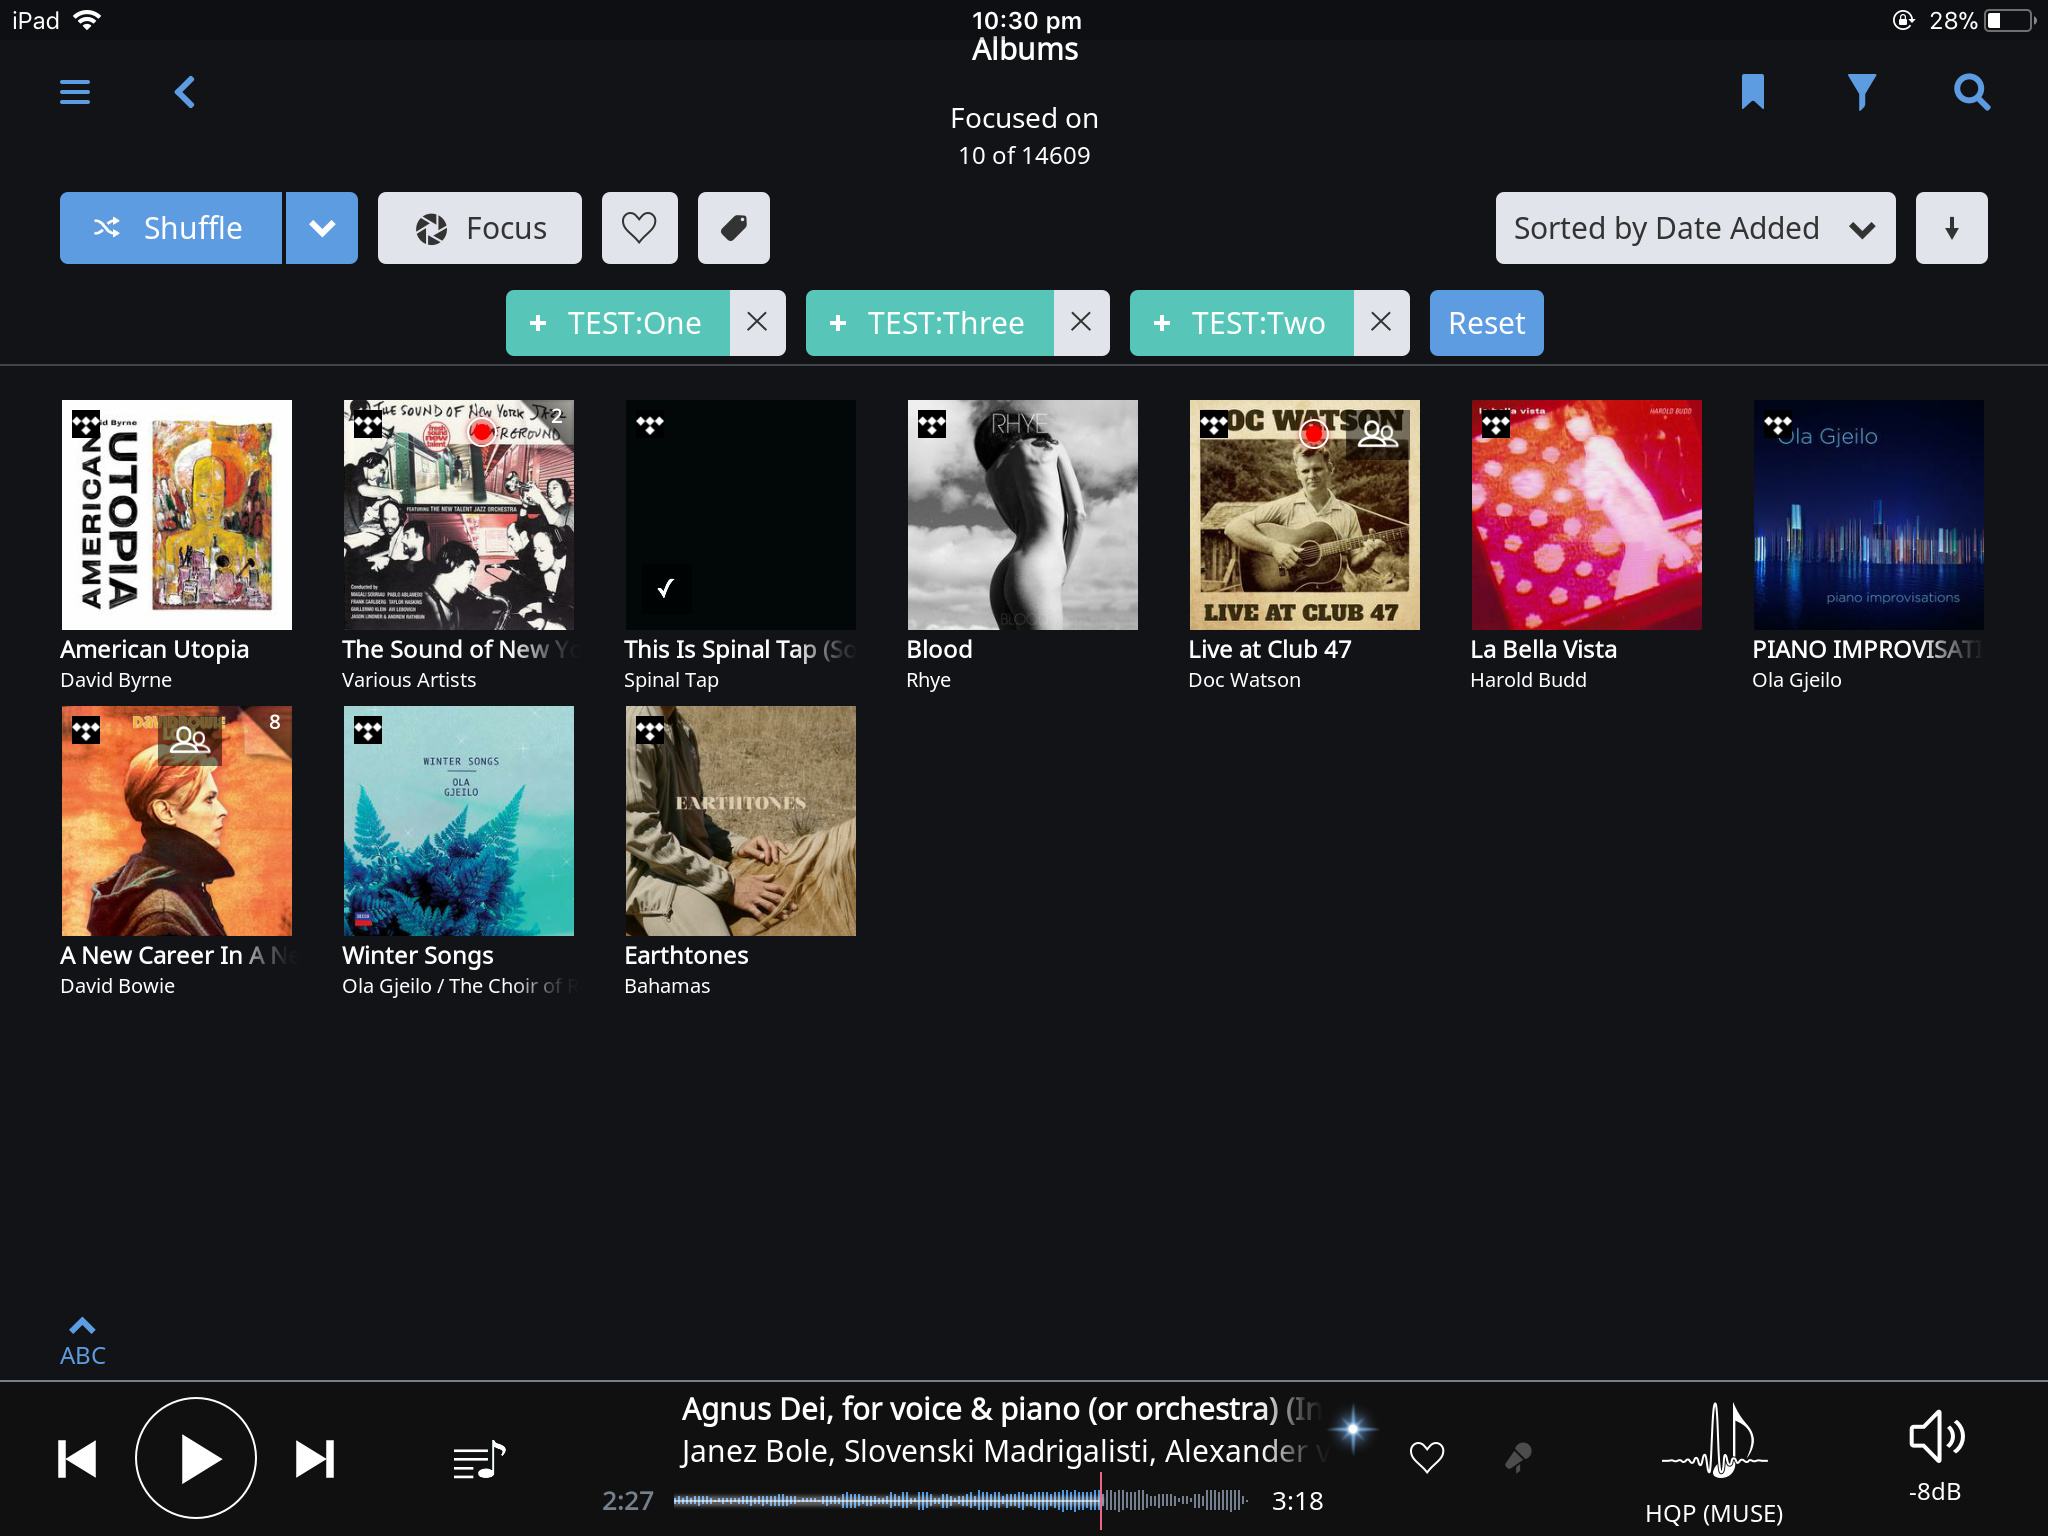Open the Sorted by Date Added dropdown
2048x1536 pixels.
1694,228
